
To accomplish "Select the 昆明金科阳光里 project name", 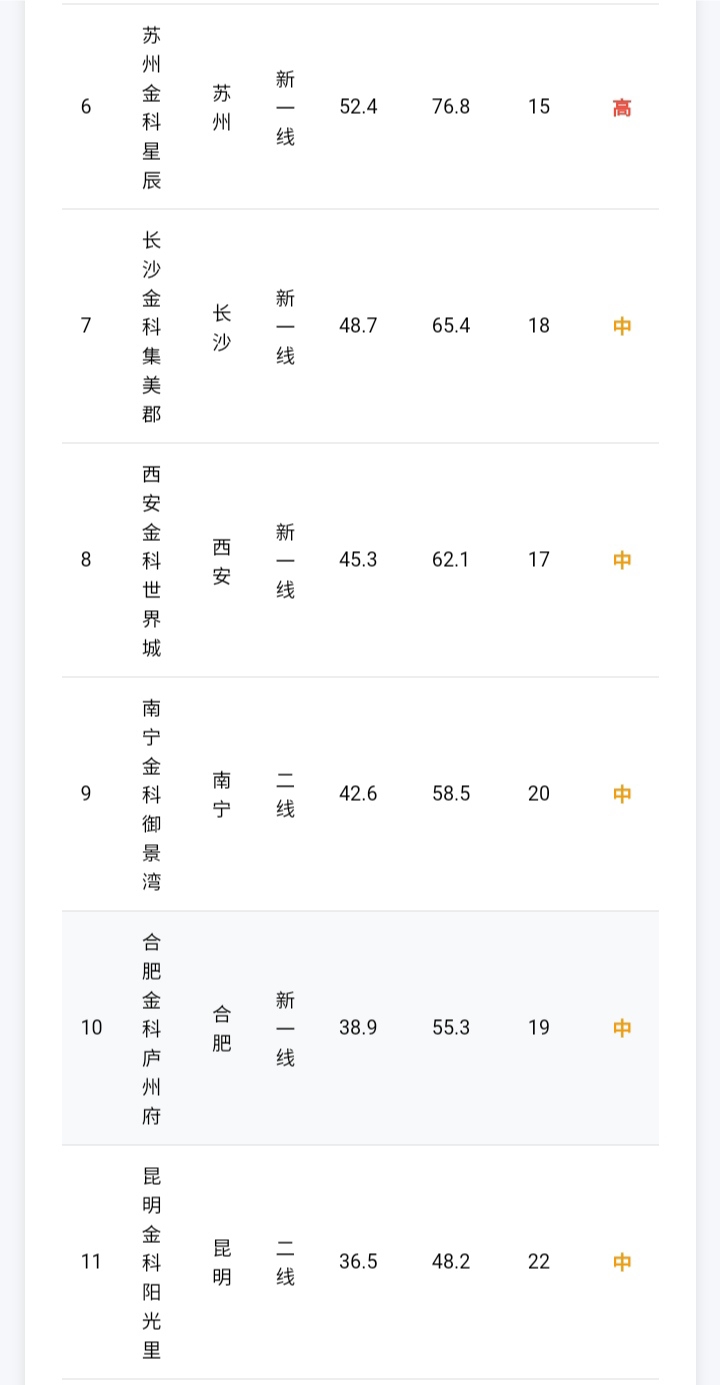I will point(151,1262).
